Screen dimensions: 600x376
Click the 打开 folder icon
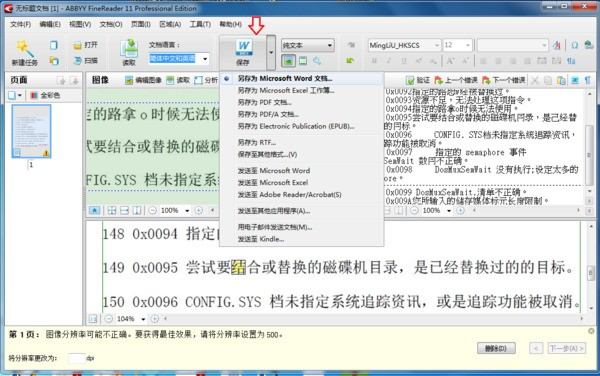point(78,46)
